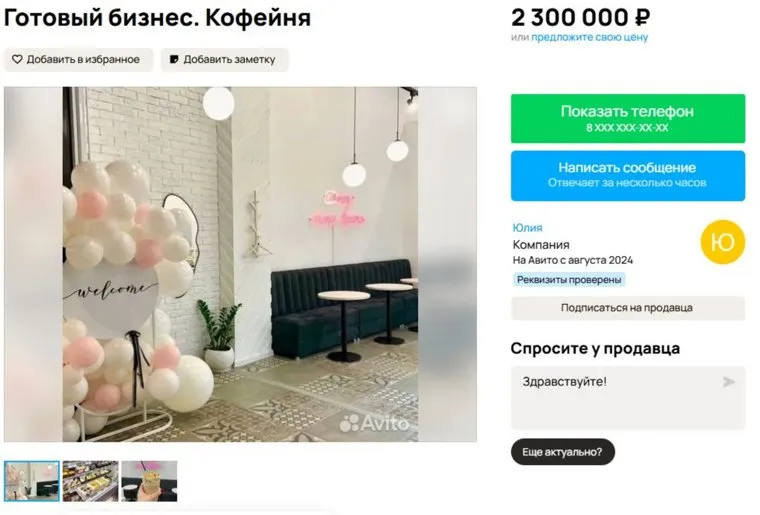The width and height of the screenshot is (760, 515).
Task: Click the Avito watermark logo on photo
Action: click(x=375, y=423)
